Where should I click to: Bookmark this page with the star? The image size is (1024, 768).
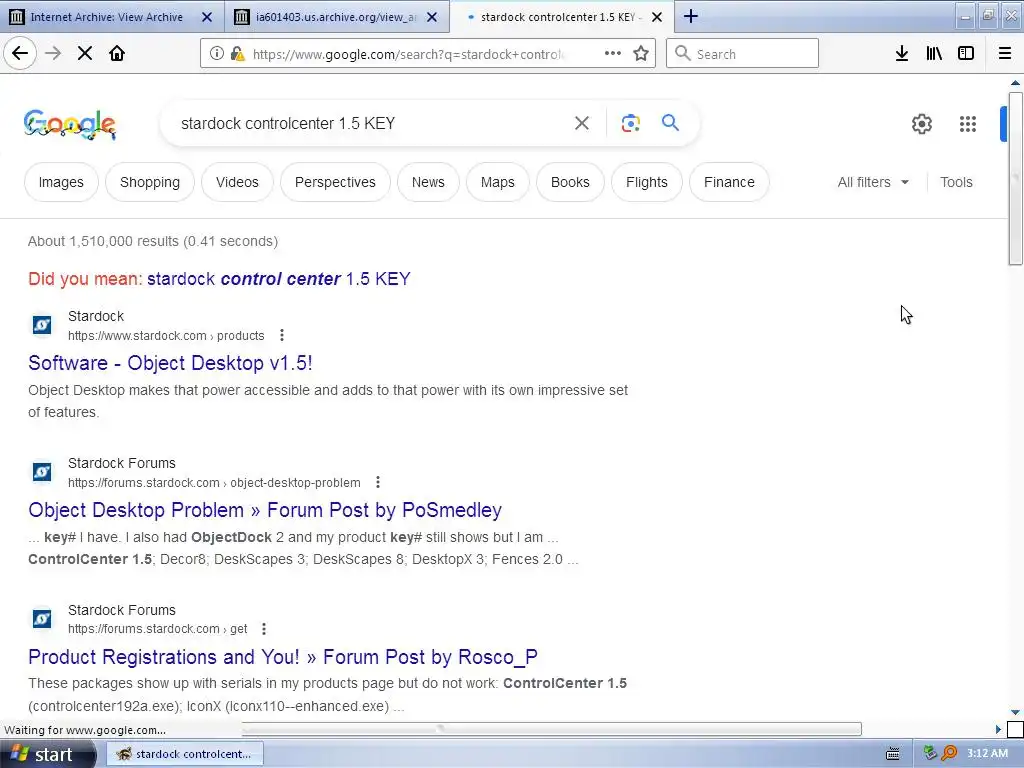pyautogui.click(x=641, y=54)
